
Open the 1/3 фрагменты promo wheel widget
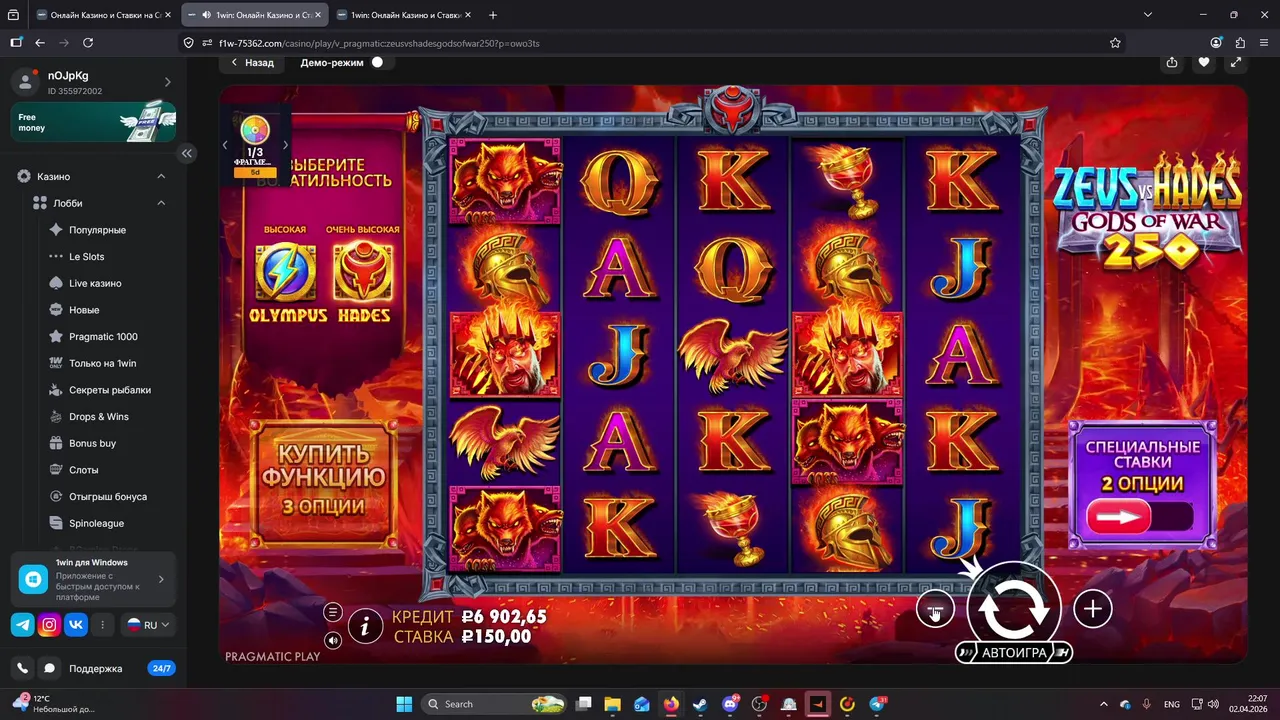tap(255, 147)
